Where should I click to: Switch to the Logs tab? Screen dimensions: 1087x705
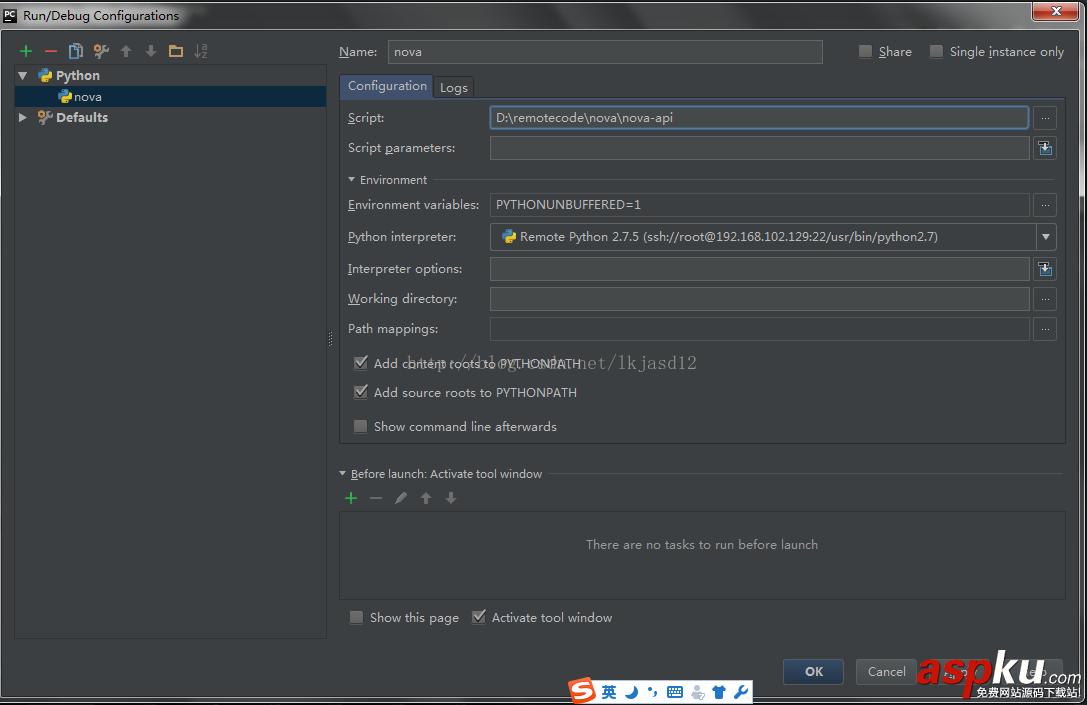coord(453,87)
